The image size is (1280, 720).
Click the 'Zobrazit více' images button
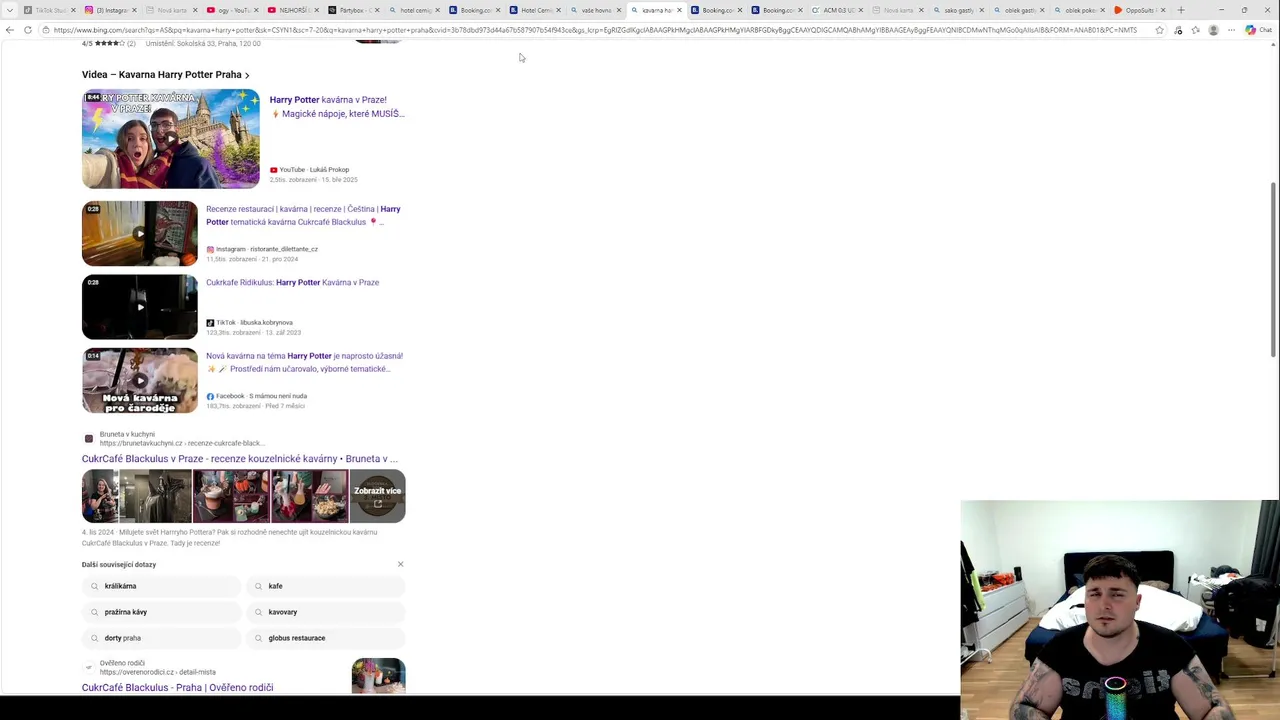tap(377, 496)
